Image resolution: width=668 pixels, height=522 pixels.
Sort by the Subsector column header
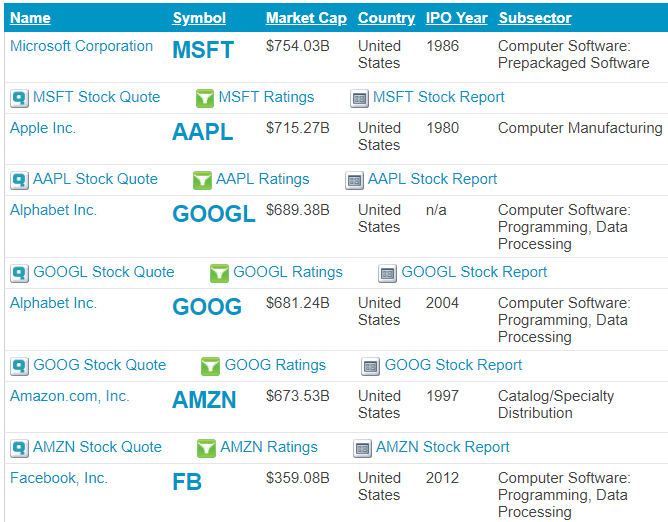tap(535, 18)
